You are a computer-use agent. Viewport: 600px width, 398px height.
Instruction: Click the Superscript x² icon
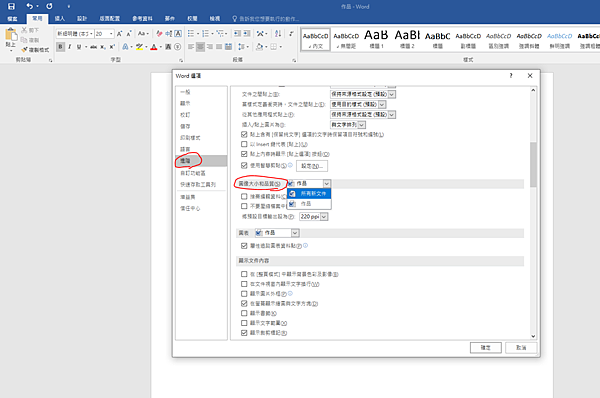pyautogui.click(x=112, y=47)
